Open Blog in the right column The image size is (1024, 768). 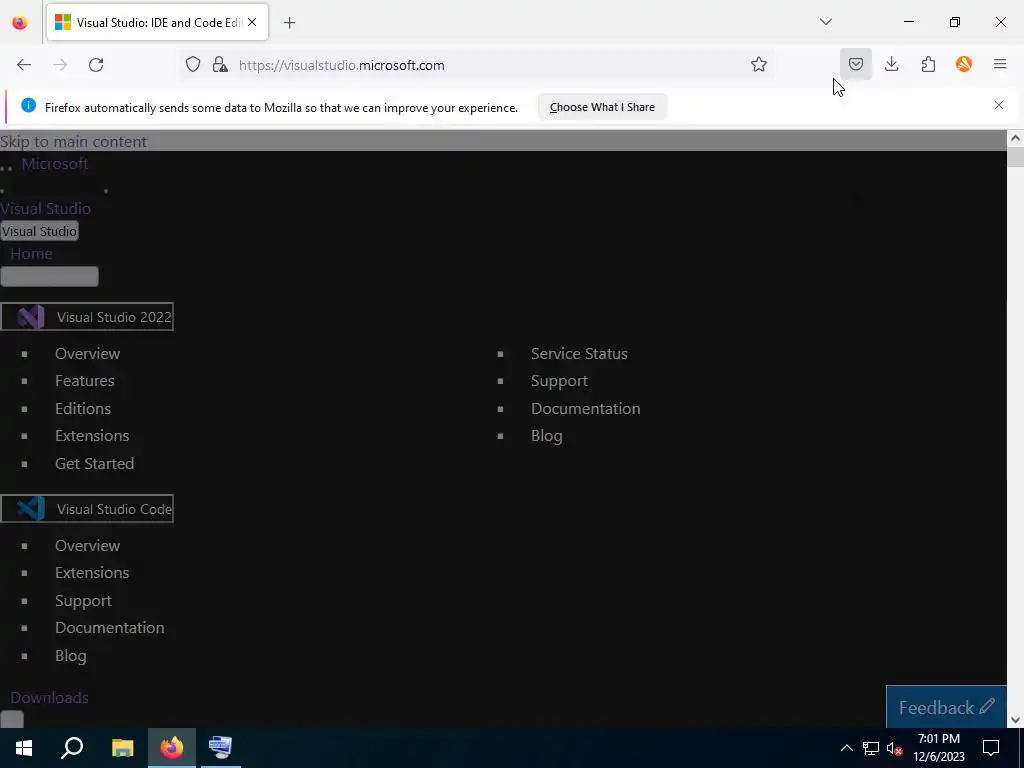tap(547, 436)
